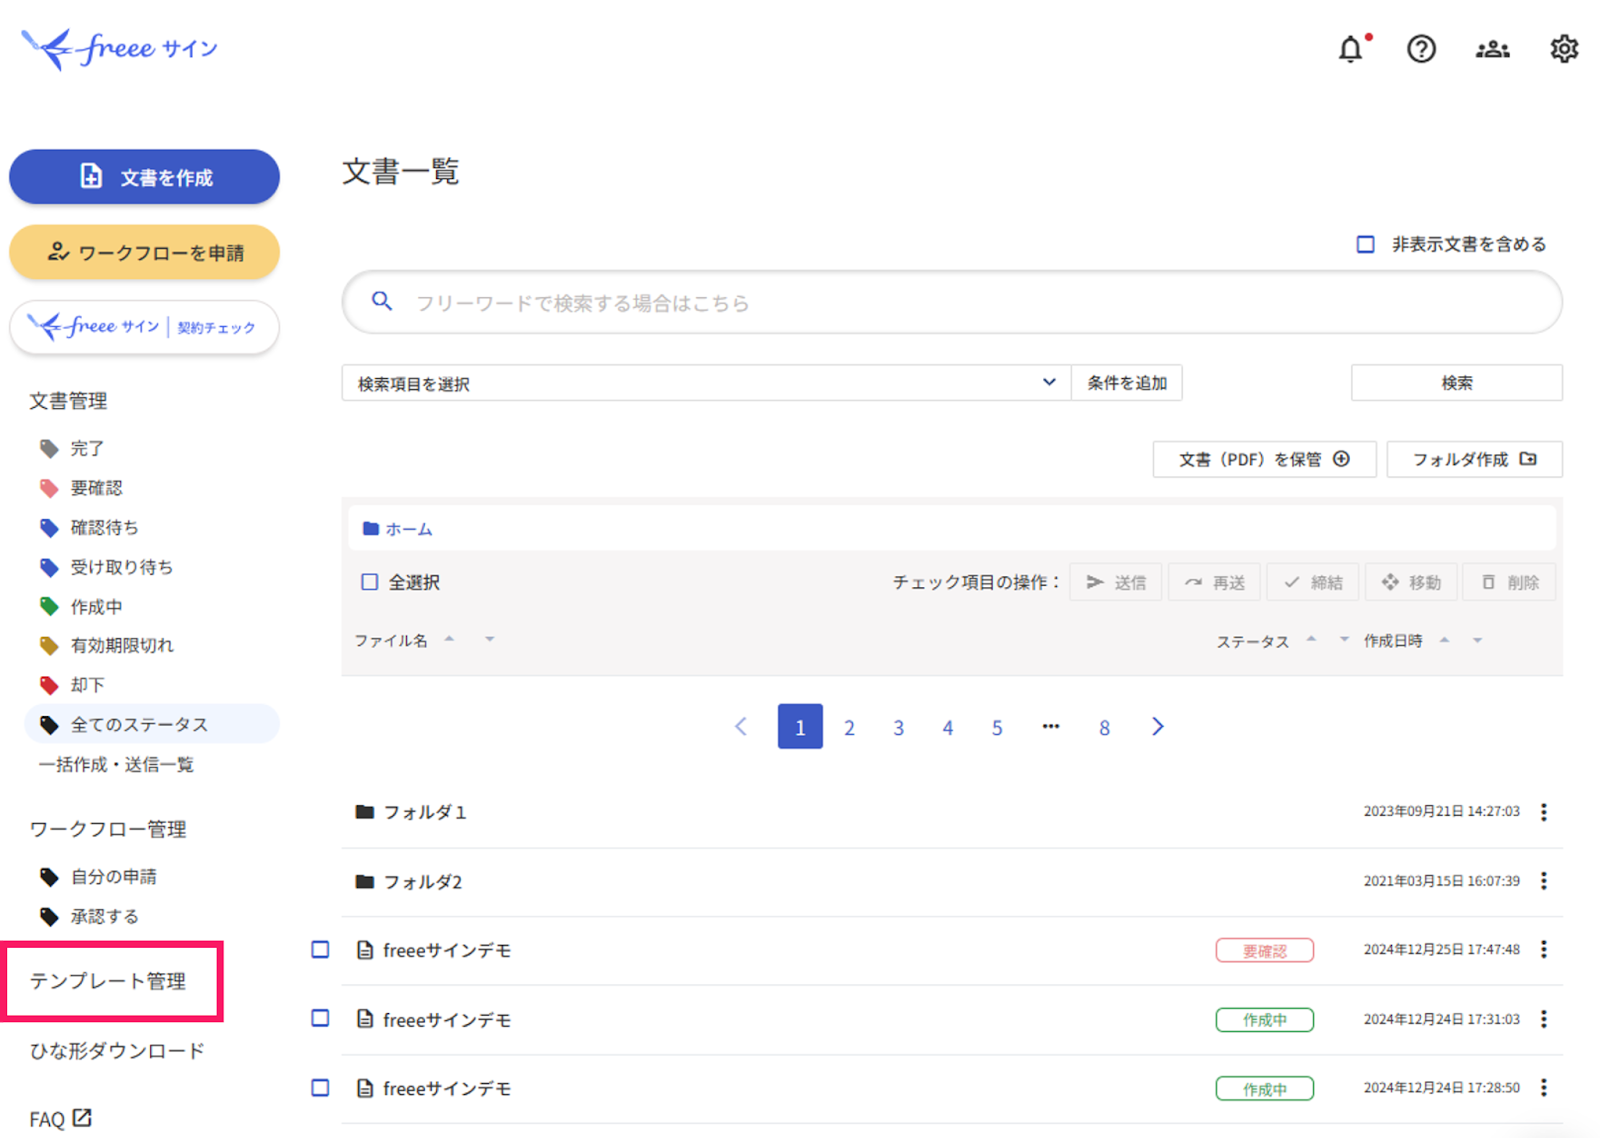Open the settings gear icon
The height and width of the screenshot is (1138, 1600).
(1564, 49)
